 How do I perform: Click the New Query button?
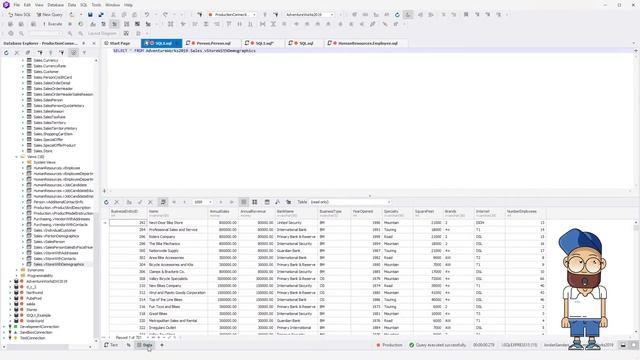pyautogui.click(x=50, y=14)
